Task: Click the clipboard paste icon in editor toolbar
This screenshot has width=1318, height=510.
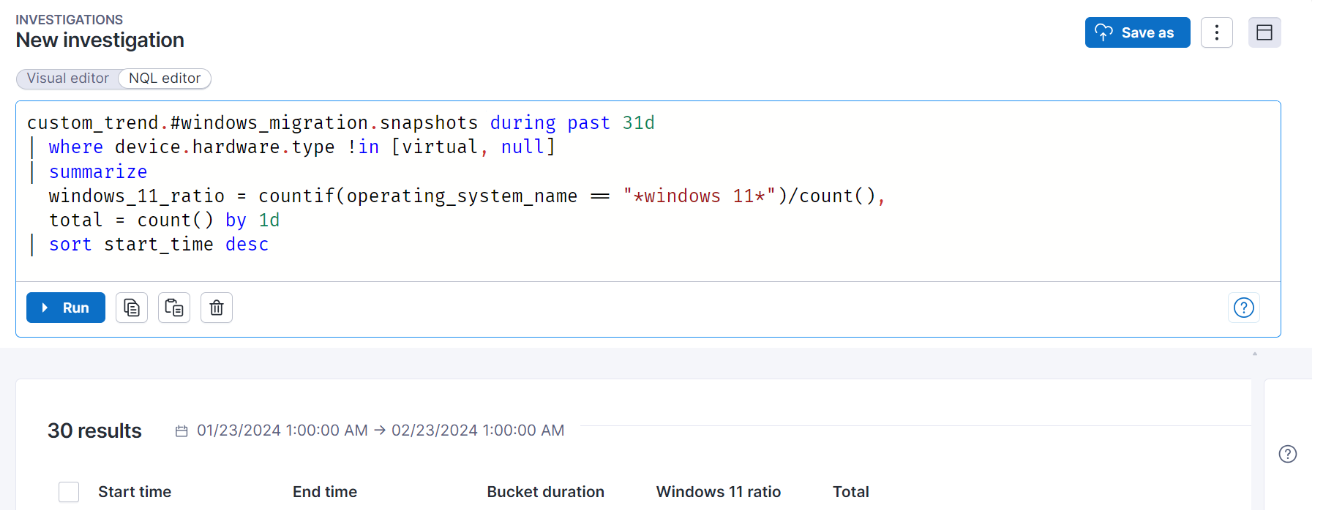Action: (174, 308)
